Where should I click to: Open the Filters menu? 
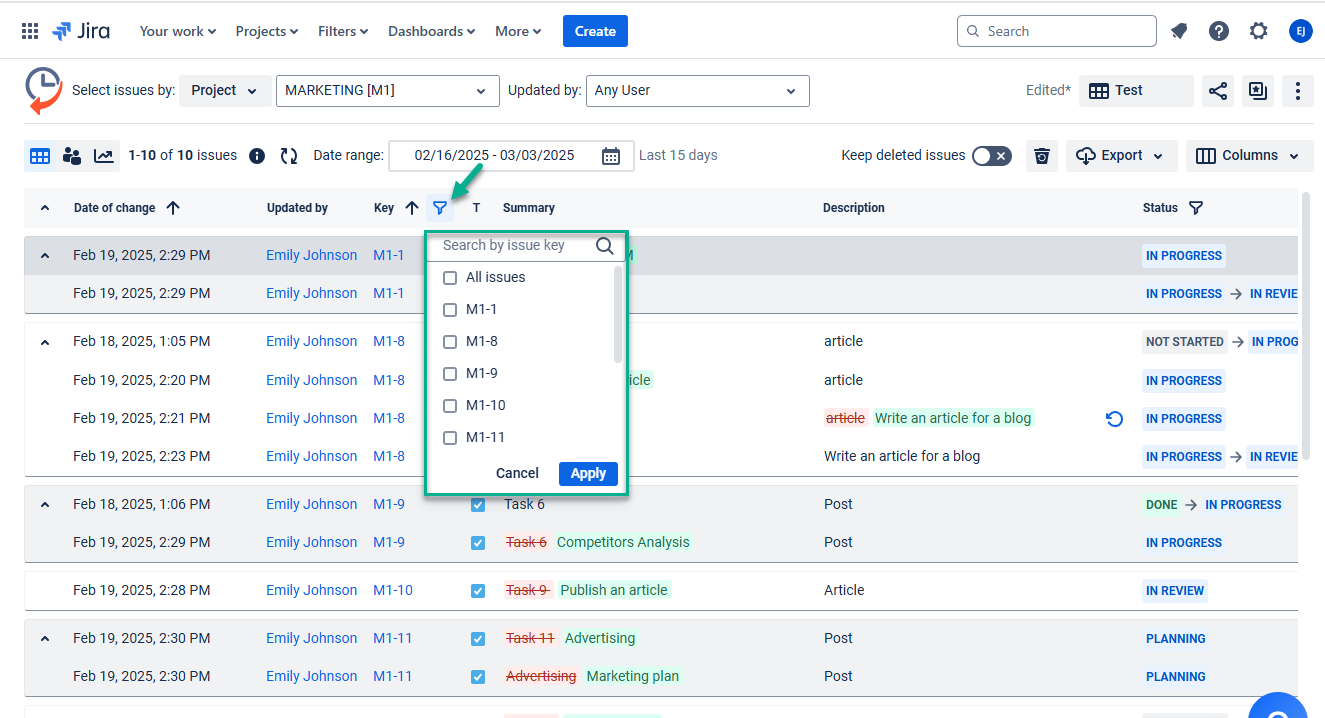click(x=343, y=31)
